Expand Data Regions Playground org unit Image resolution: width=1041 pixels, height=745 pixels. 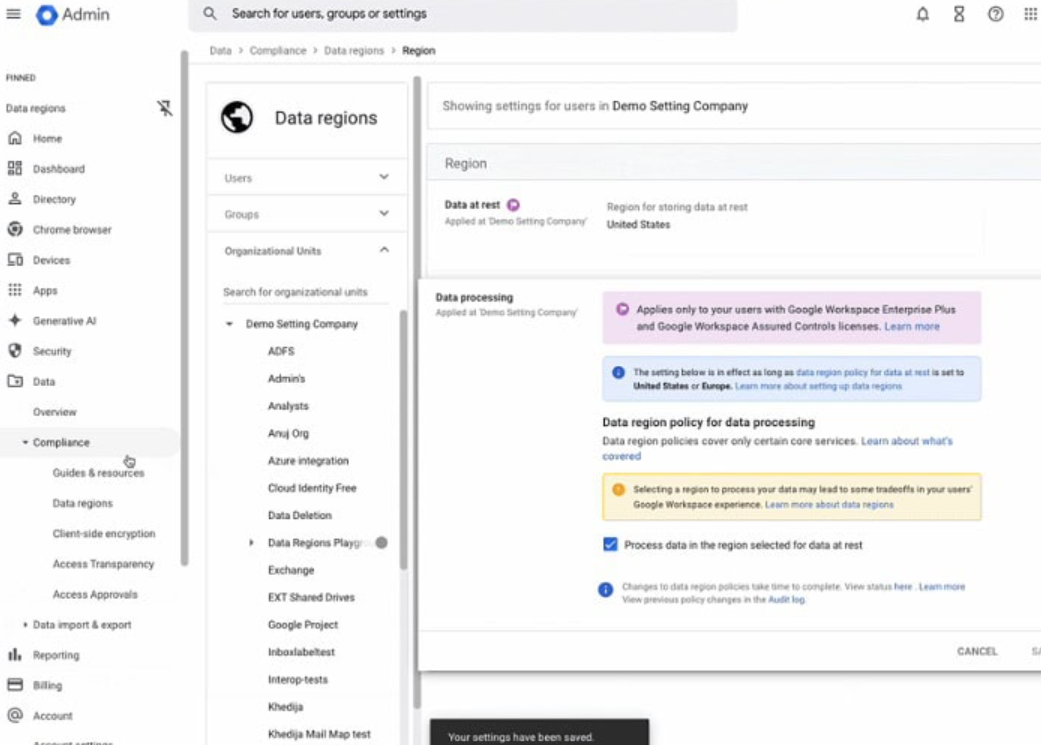pyautogui.click(x=251, y=542)
